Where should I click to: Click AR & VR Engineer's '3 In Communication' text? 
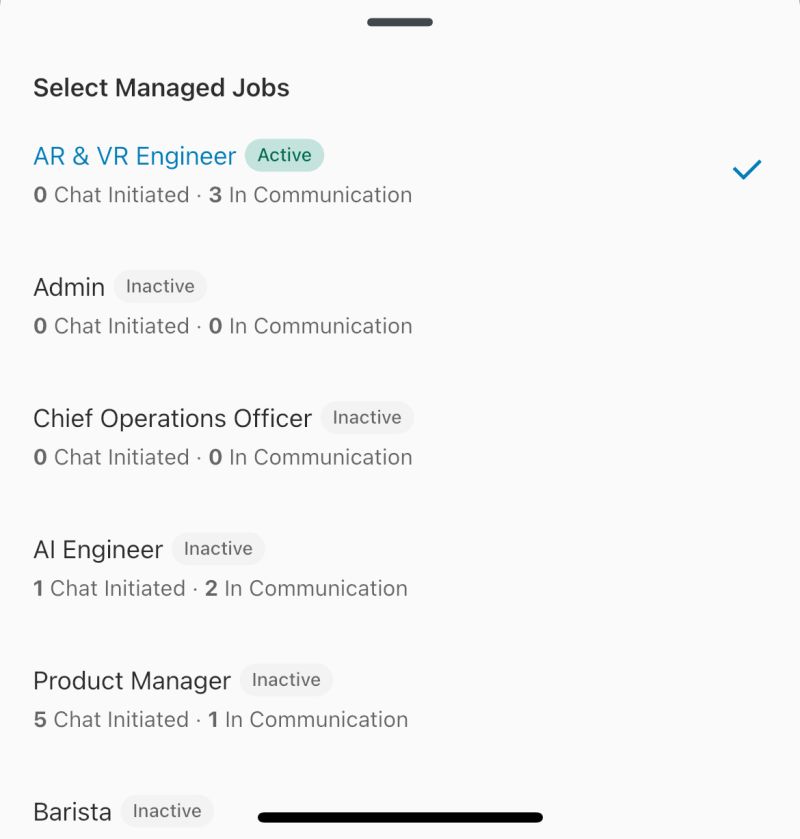[x=310, y=195]
